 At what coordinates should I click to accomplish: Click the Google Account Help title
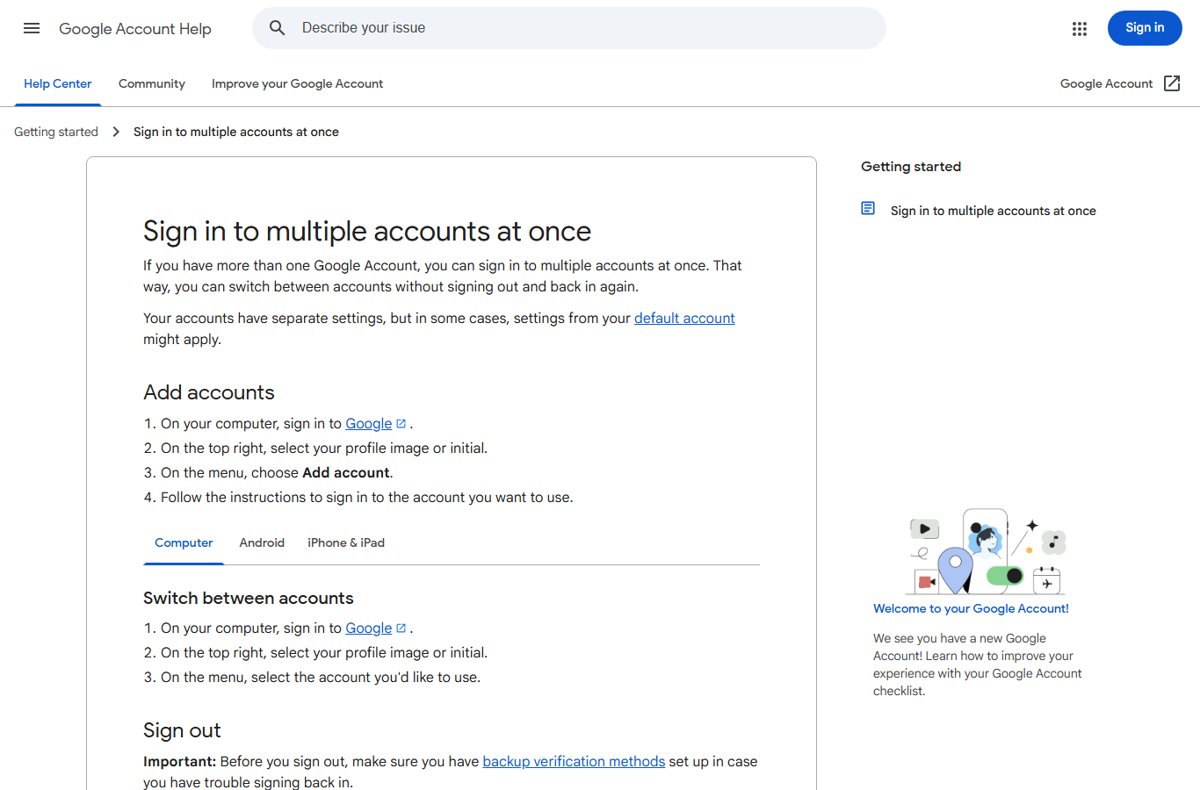[135, 28]
